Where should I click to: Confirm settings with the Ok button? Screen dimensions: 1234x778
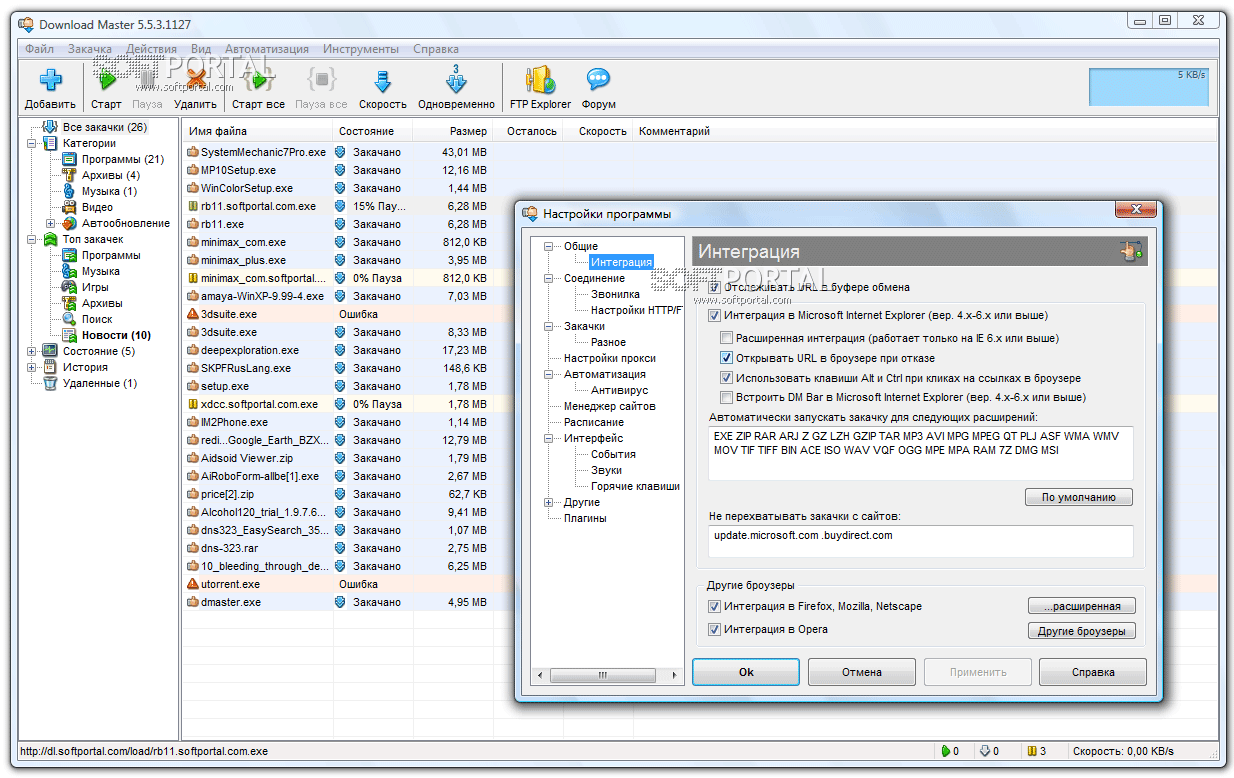click(x=746, y=672)
